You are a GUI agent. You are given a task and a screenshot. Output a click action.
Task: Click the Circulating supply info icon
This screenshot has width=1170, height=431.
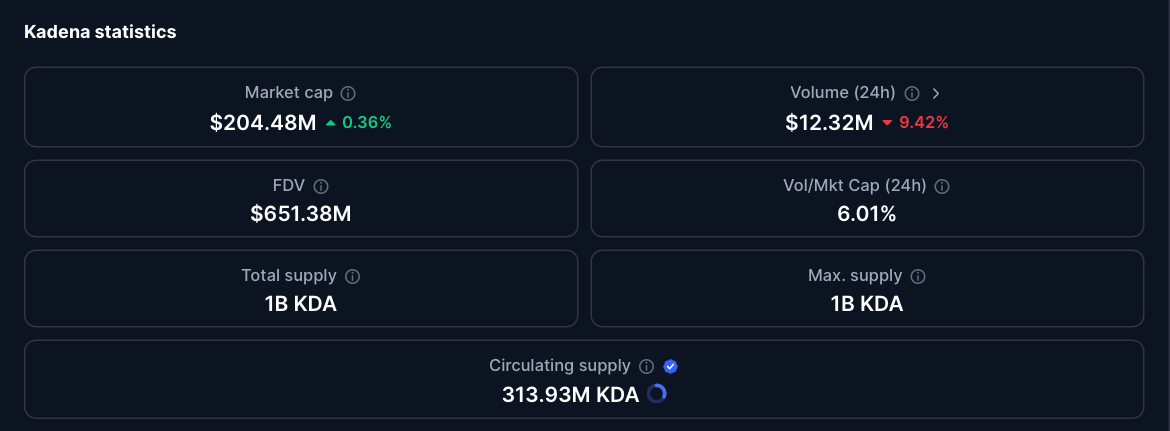coord(647,366)
